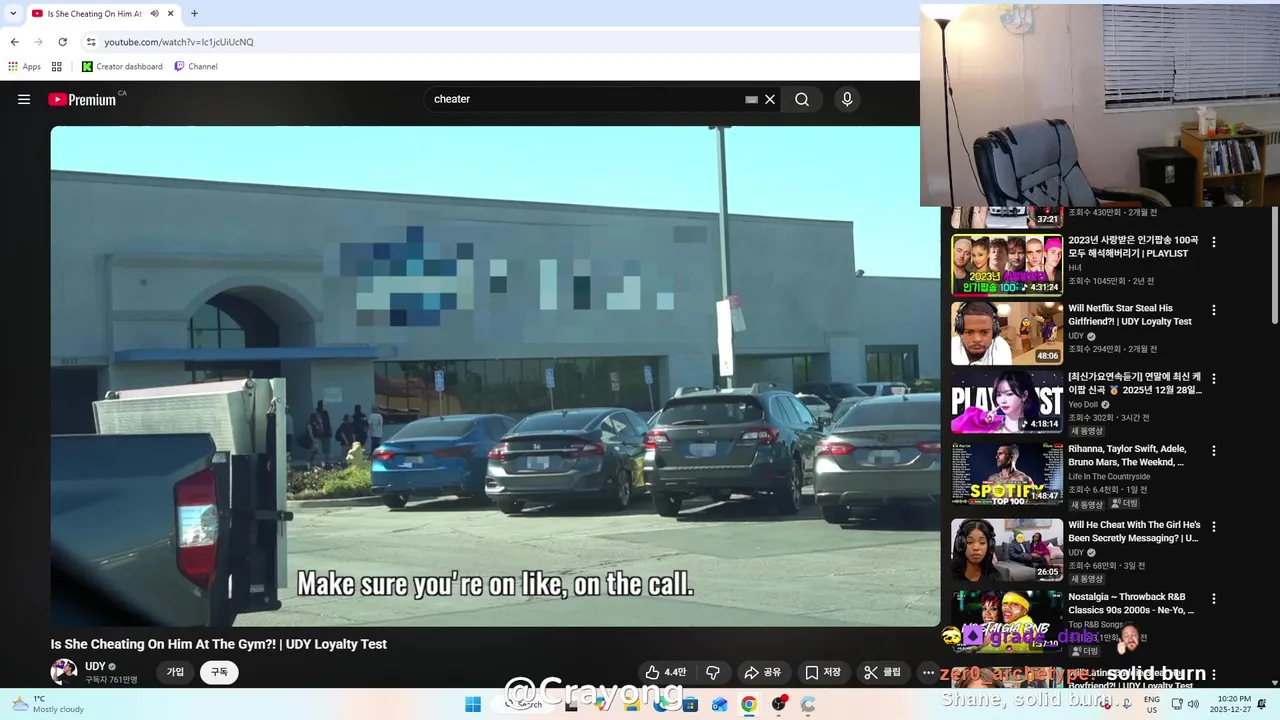
Task: Reload the page with the refresh icon
Action: click(x=62, y=42)
